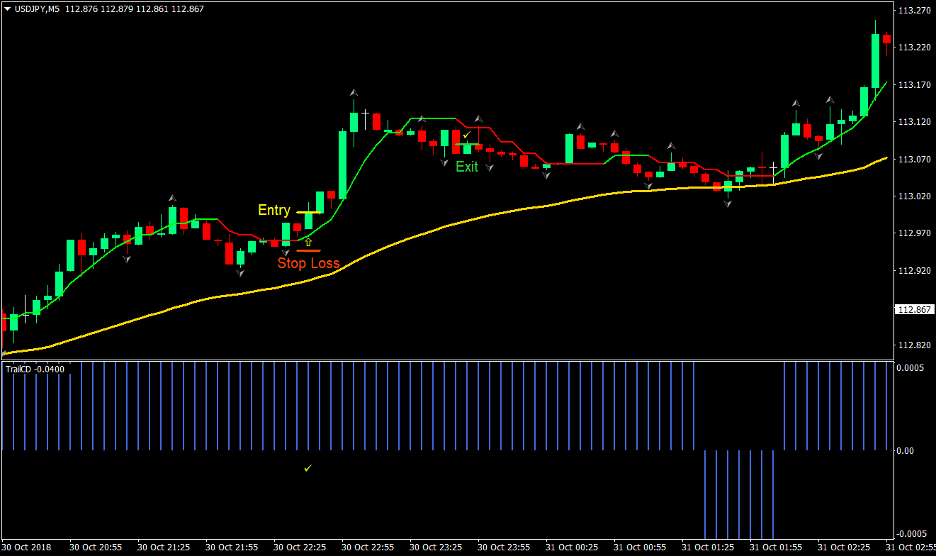Select the fractal arrow above the 22:55 high candle
Image resolution: width=936 pixels, height=556 pixels.
pos(354,93)
